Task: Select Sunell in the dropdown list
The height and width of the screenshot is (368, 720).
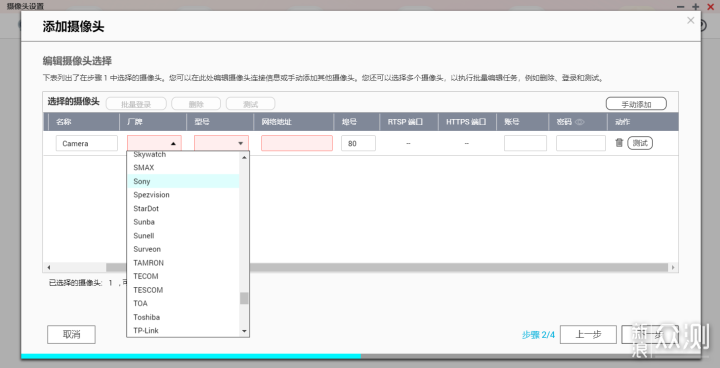Action: (x=183, y=236)
